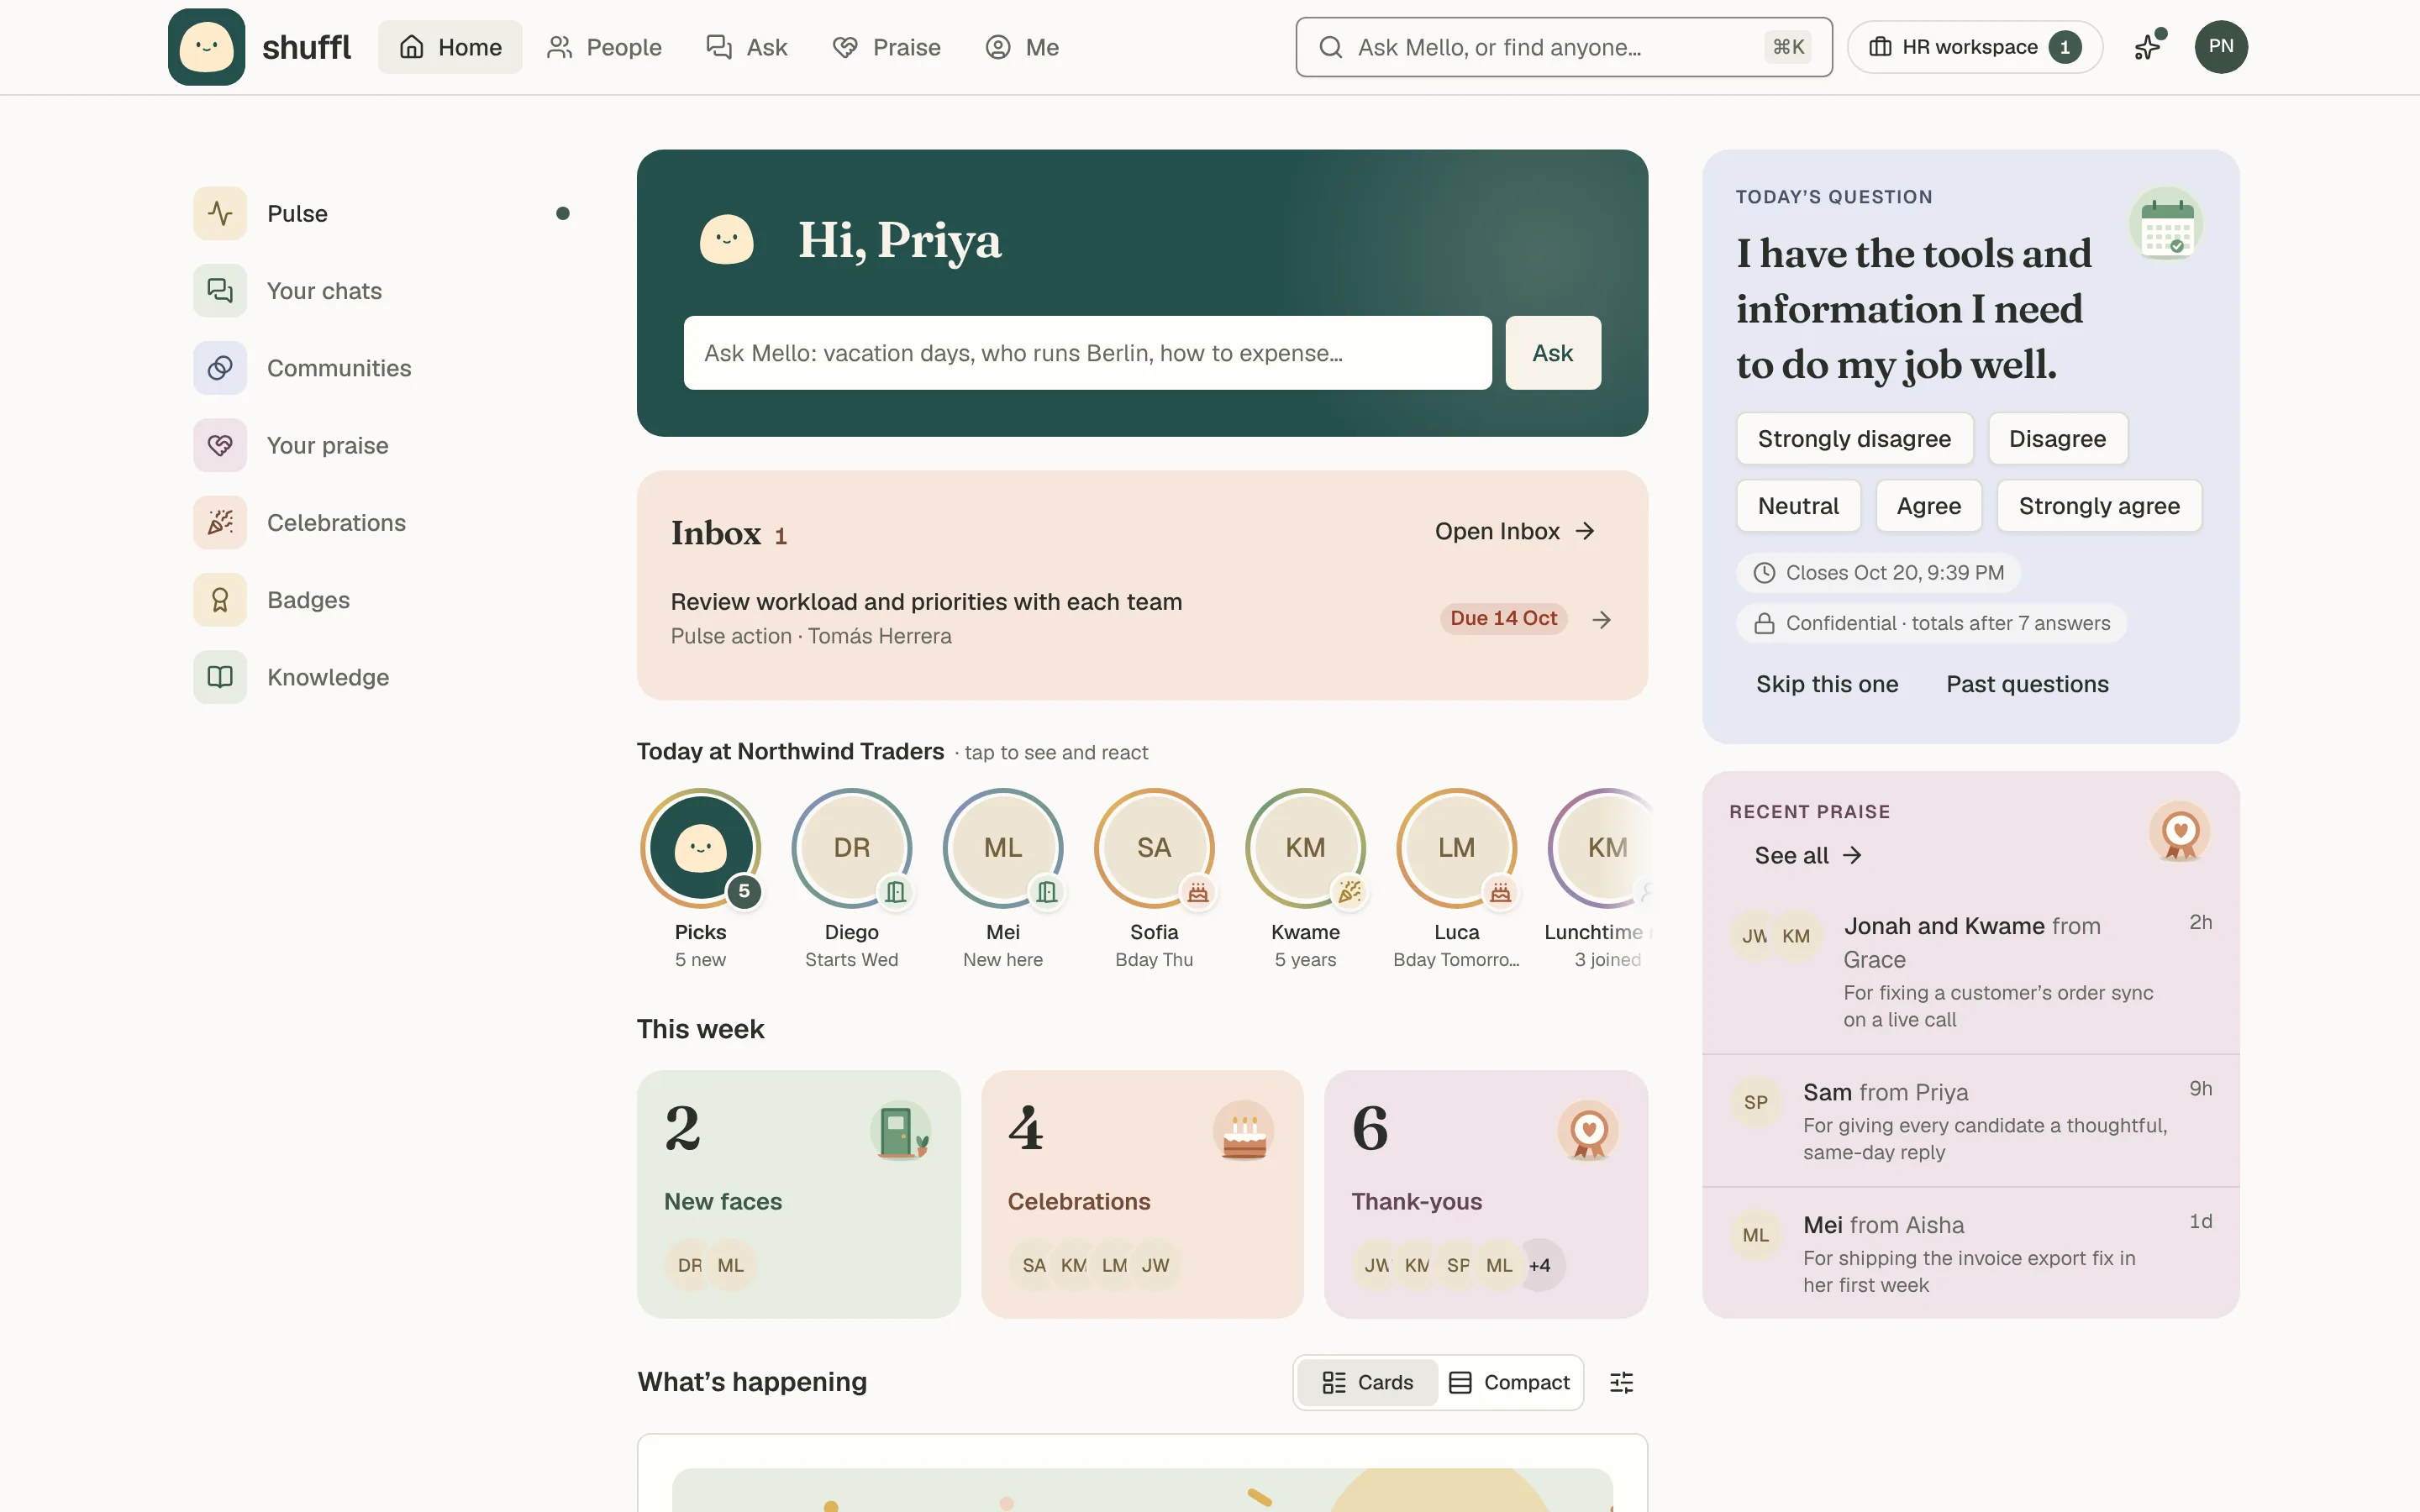Select the Neutral answer option
The height and width of the screenshot is (1512, 2420).
[x=1798, y=506]
